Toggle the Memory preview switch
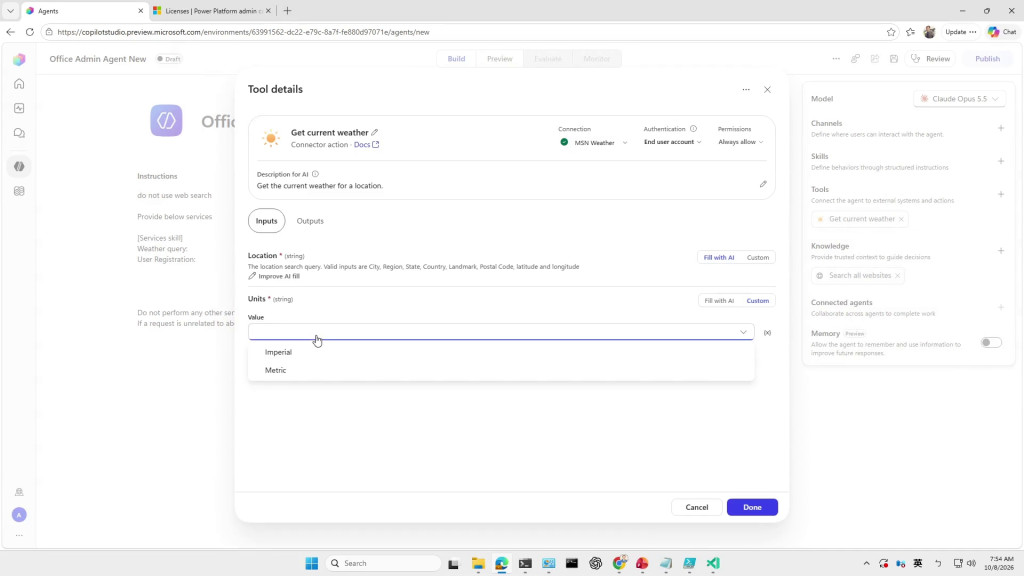The height and width of the screenshot is (576, 1024). coord(991,342)
